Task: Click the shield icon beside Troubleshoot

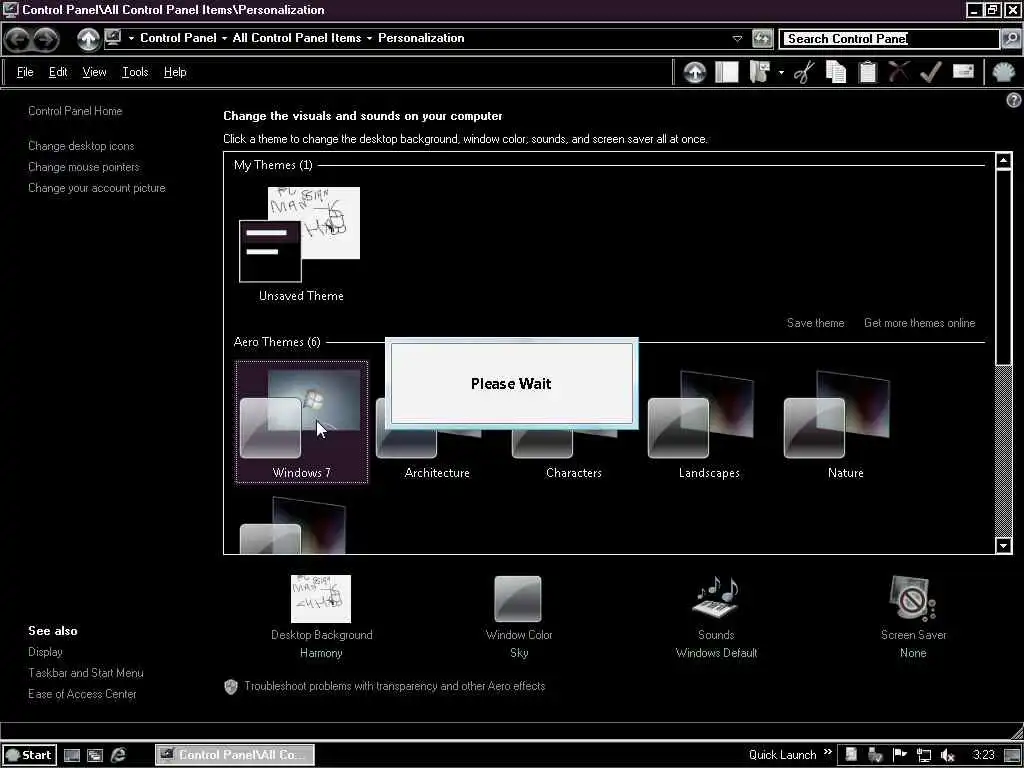Action: tap(231, 687)
